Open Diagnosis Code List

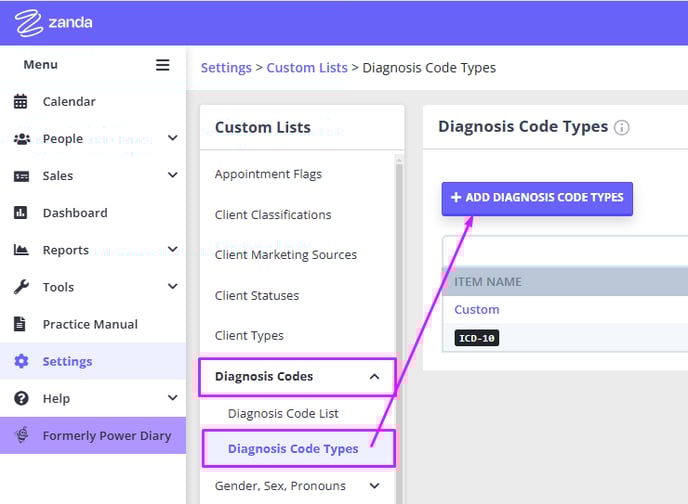click(x=283, y=414)
